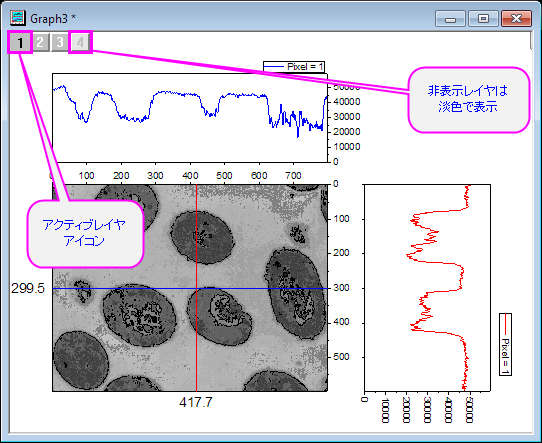Click the Graph3 title bar text
Image resolution: width=542 pixels, height=443 pixels.
(53, 19)
